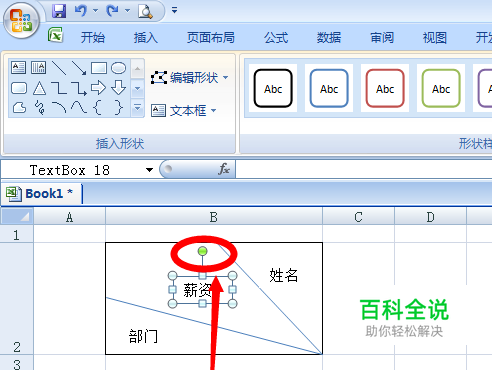The height and width of the screenshot is (370, 492).
Task: Apply the black outline Abc shape style
Action: (x=273, y=88)
